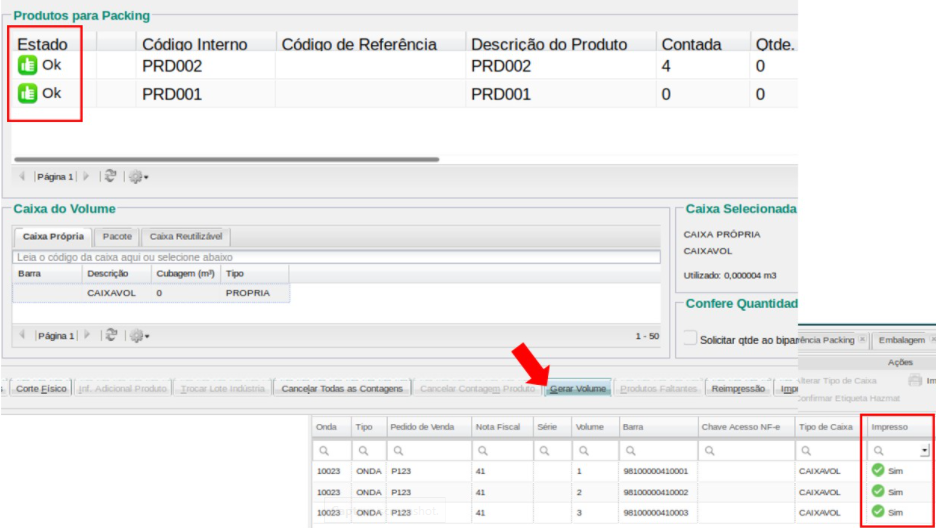The width and height of the screenshot is (936, 528).
Task: Click Cancelar Todas as Contagens button
Action: [342, 389]
